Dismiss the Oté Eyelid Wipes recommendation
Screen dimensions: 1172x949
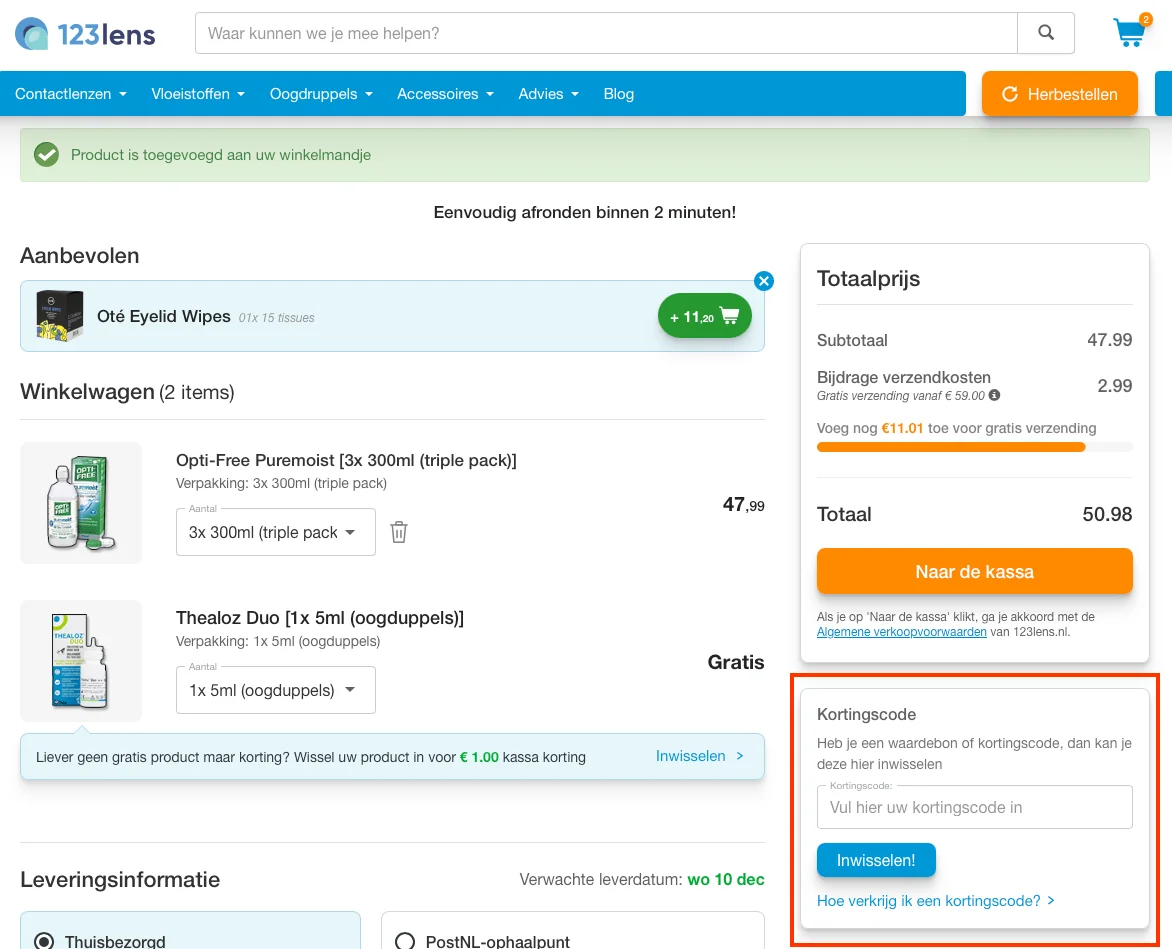click(x=764, y=281)
